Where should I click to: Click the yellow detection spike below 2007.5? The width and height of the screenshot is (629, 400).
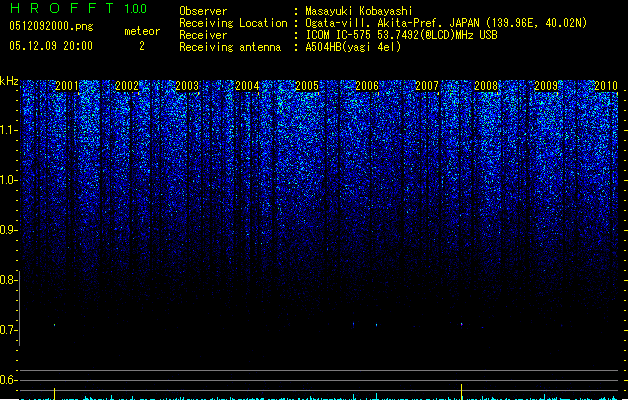[461, 392]
